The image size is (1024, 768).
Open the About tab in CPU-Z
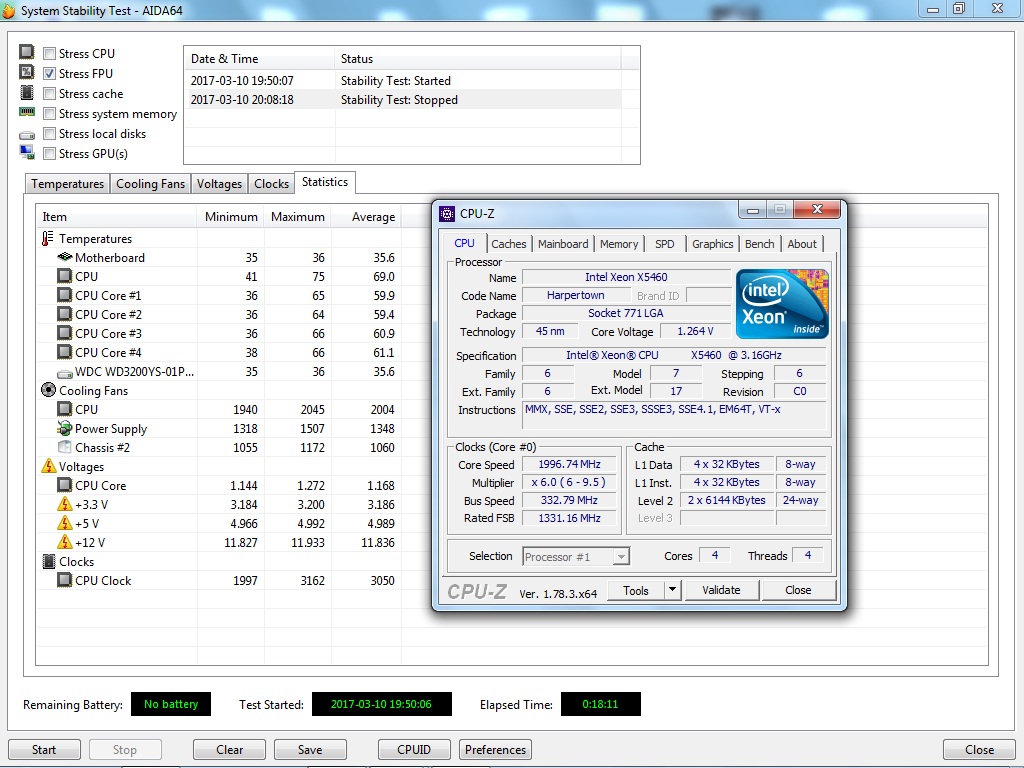click(802, 244)
